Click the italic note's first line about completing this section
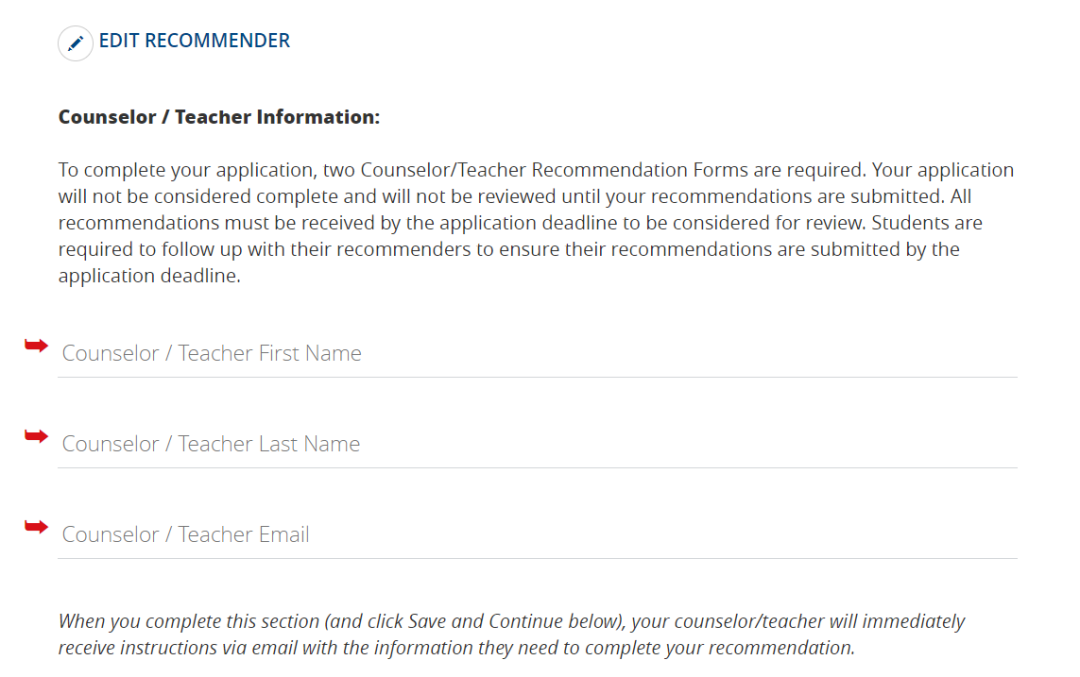Screen dimensions: 1080x677 [x=511, y=621]
